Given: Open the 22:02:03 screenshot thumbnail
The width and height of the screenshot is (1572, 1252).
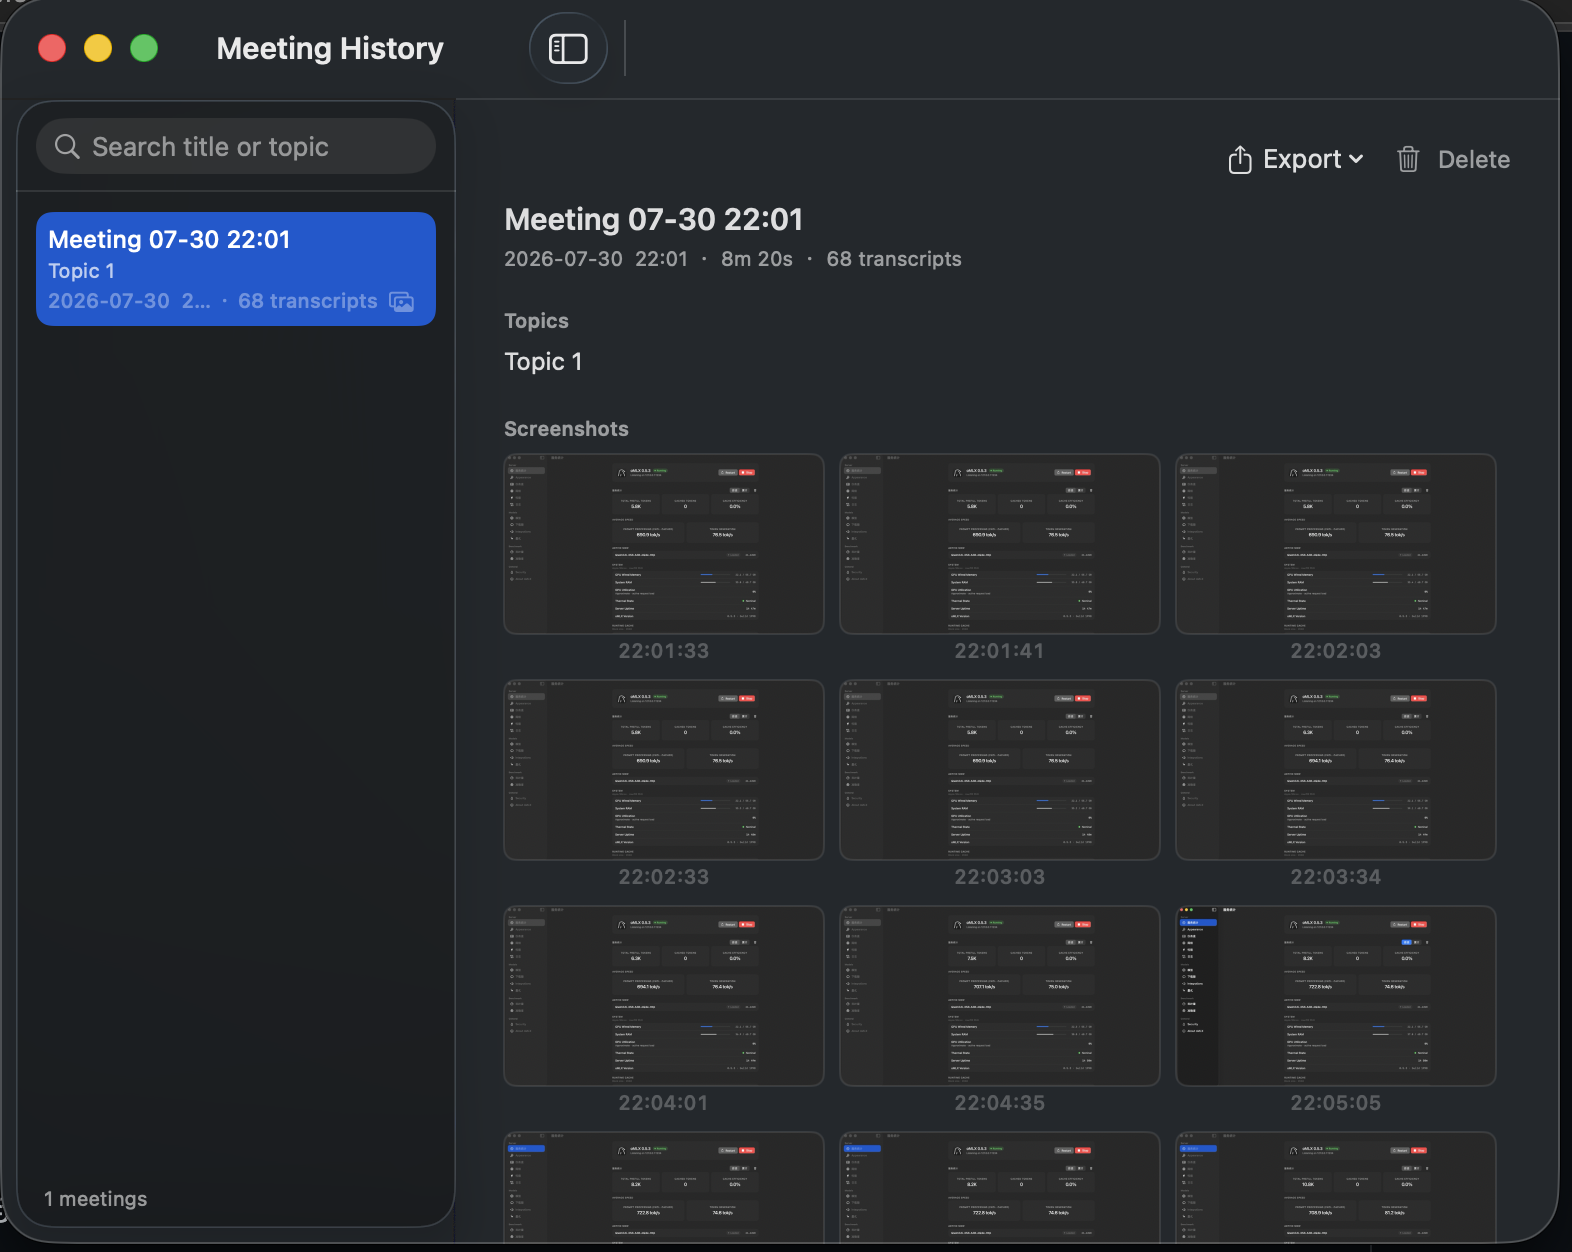Looking at the screenshot, I should (1336, 544).
